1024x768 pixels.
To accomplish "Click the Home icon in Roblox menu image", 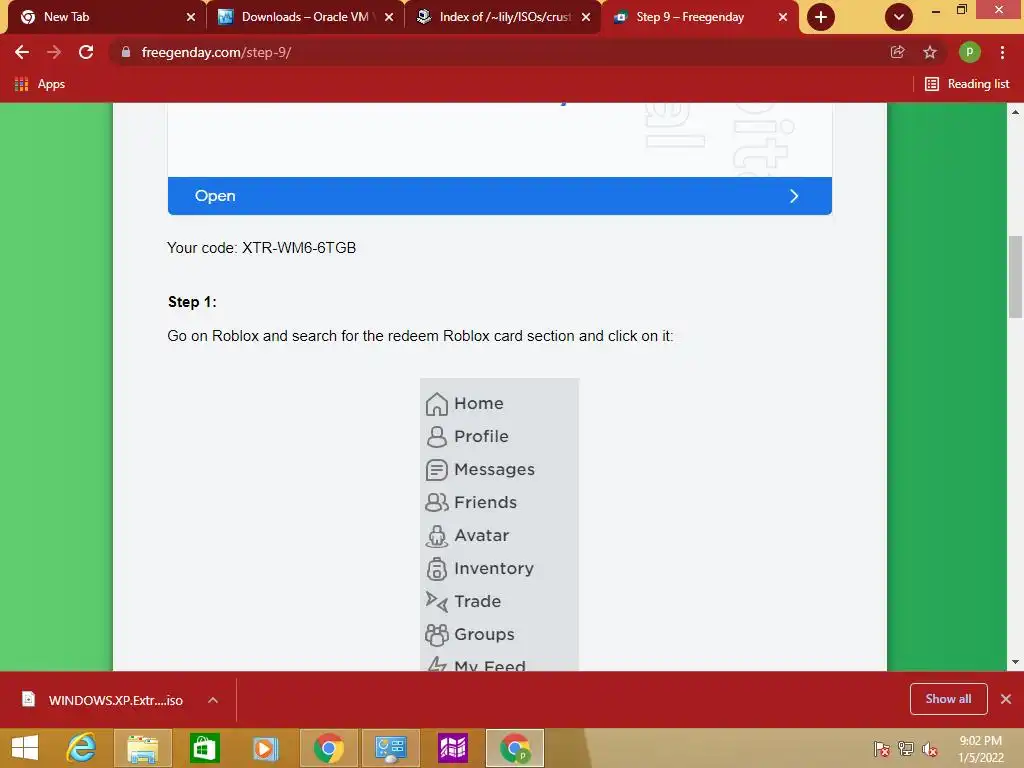I will 436,404.
